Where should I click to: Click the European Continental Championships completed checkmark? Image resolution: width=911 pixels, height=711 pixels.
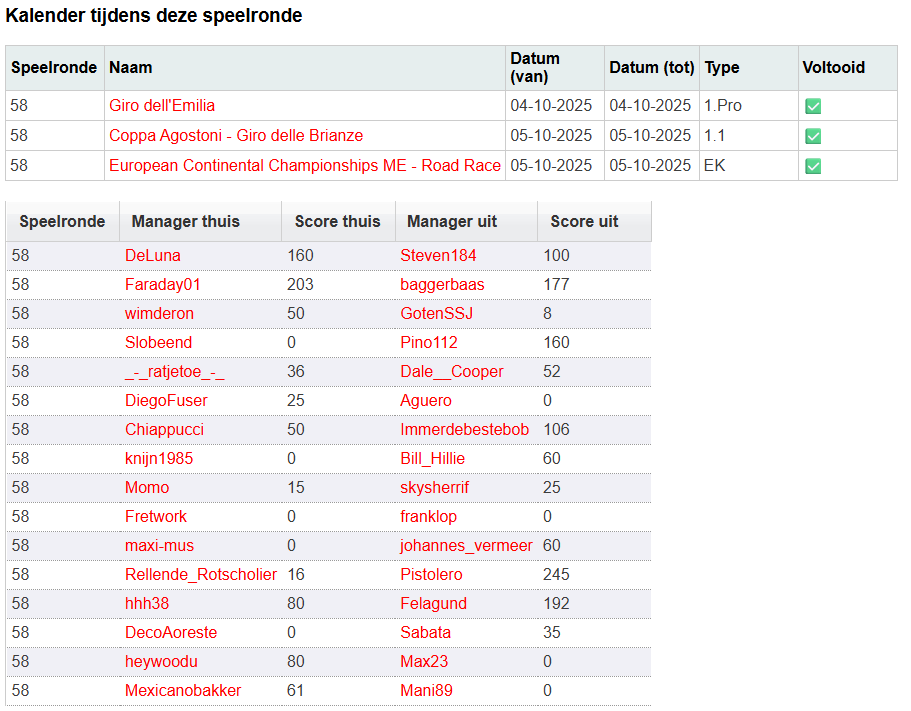pyautogui.click(x=813, y=166)
